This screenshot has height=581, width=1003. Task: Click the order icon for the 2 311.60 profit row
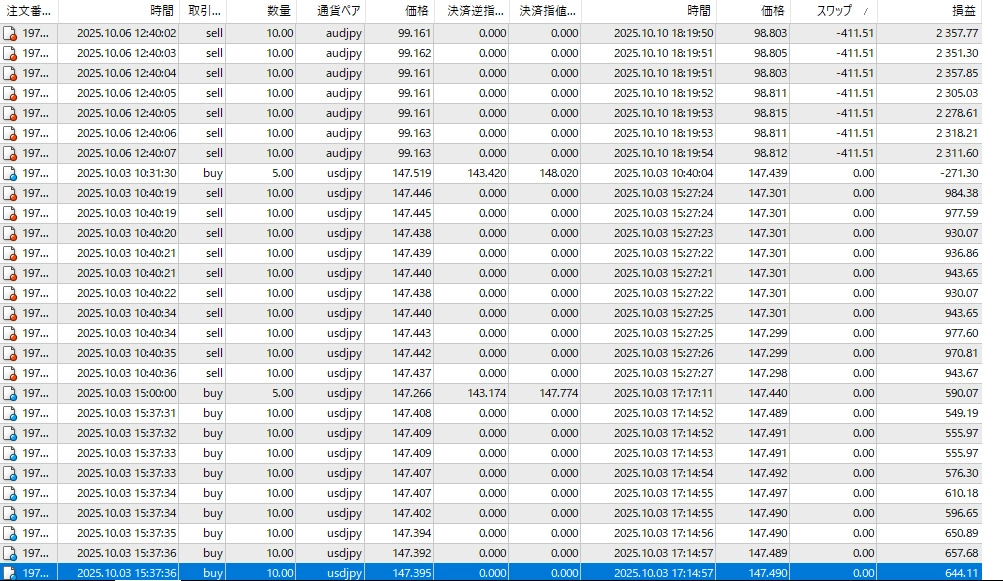(x=10, y=154)
